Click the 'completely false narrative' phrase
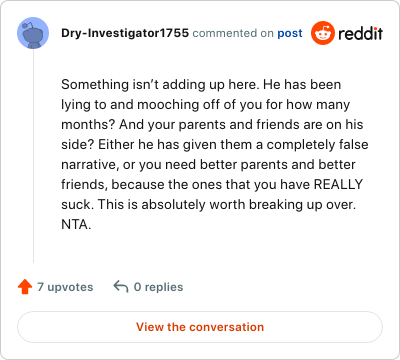The width and height of the screenshot is (400, 360). pyautogui.click(x=215, y=154)
